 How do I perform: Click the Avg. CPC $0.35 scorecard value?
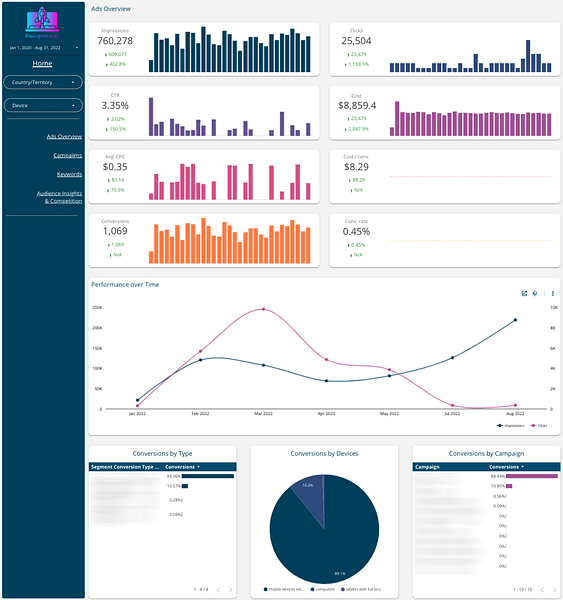[x=115, y=167]
